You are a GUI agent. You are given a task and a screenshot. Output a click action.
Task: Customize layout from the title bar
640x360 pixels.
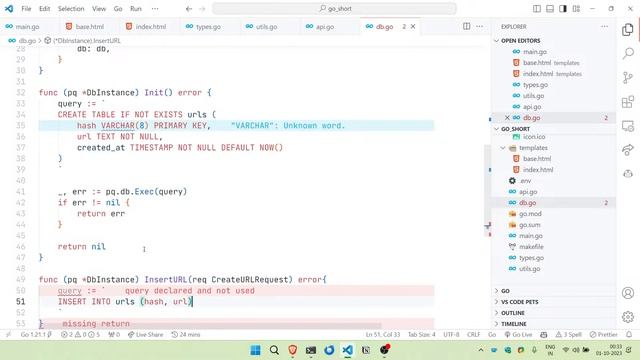[576, 9]
